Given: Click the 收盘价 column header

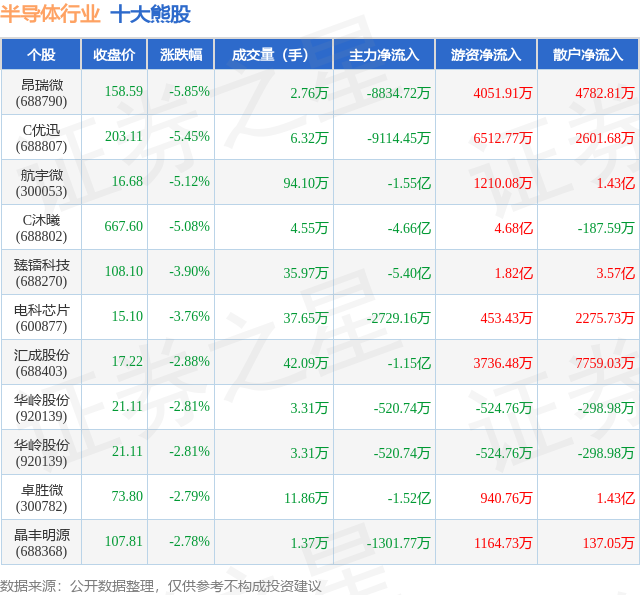Looking at the screenshot, I should tap(114, 55).
